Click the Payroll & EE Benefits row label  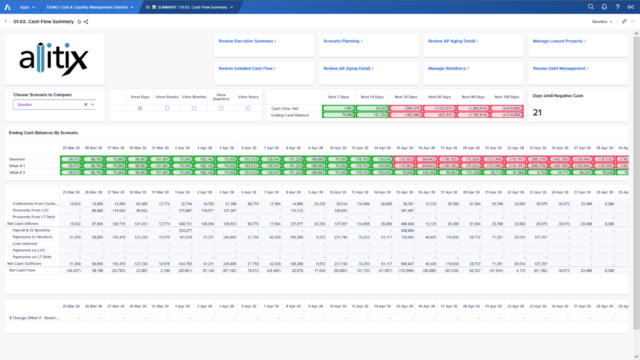point(31,231)
